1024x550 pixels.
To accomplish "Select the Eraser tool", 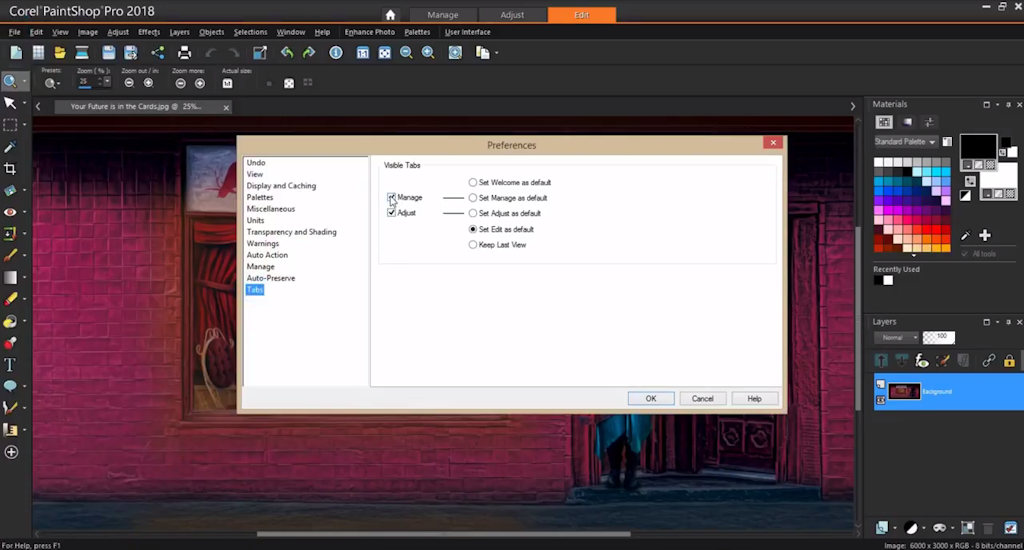I will tap(10, 299).
